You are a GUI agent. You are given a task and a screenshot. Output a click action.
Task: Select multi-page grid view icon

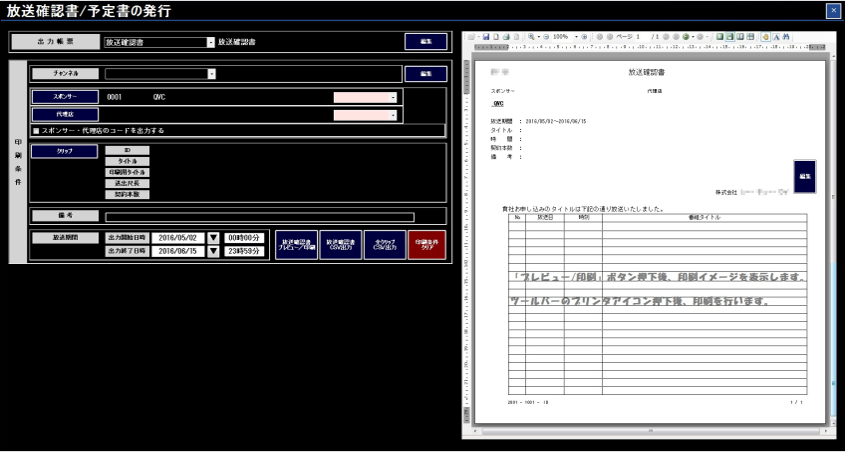coord(751,37)
